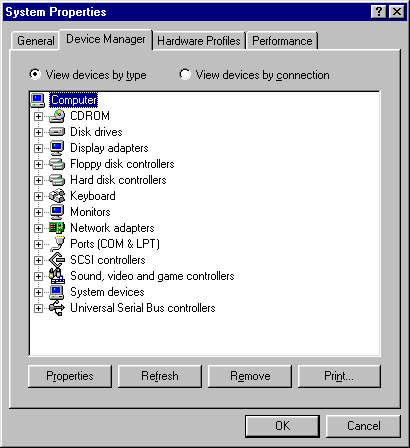Click the Universal Serial Bus controllers icon
The height and width of the screenshot is (448, 410).
click(57, 308)
